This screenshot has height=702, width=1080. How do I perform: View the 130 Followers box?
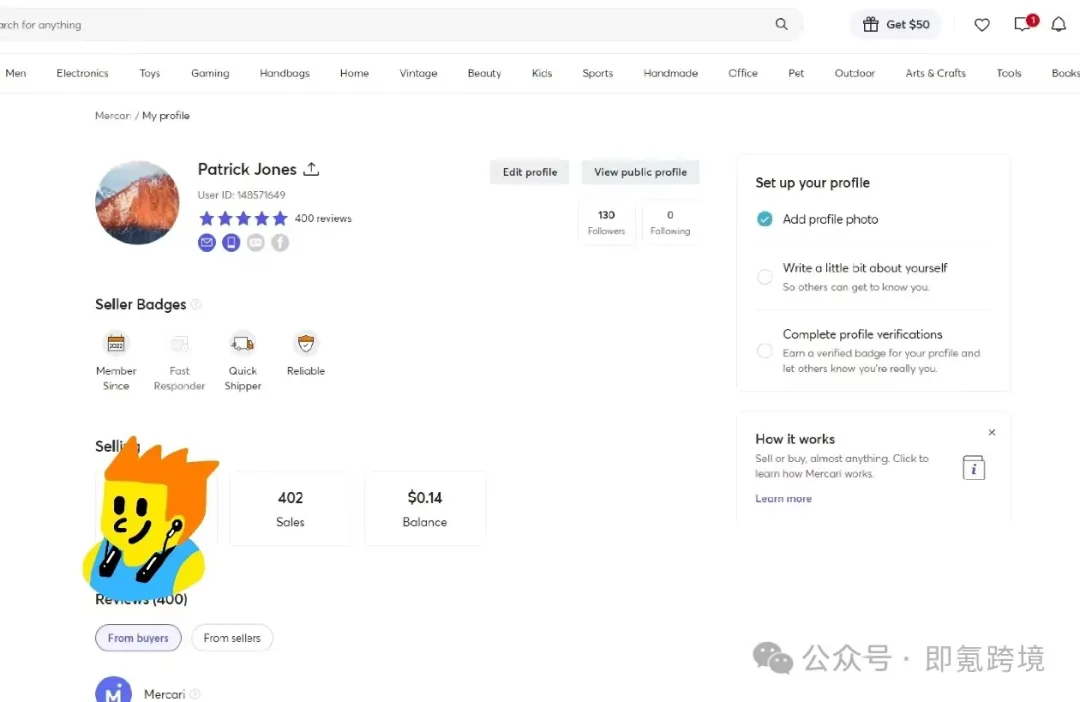(606, 223)
